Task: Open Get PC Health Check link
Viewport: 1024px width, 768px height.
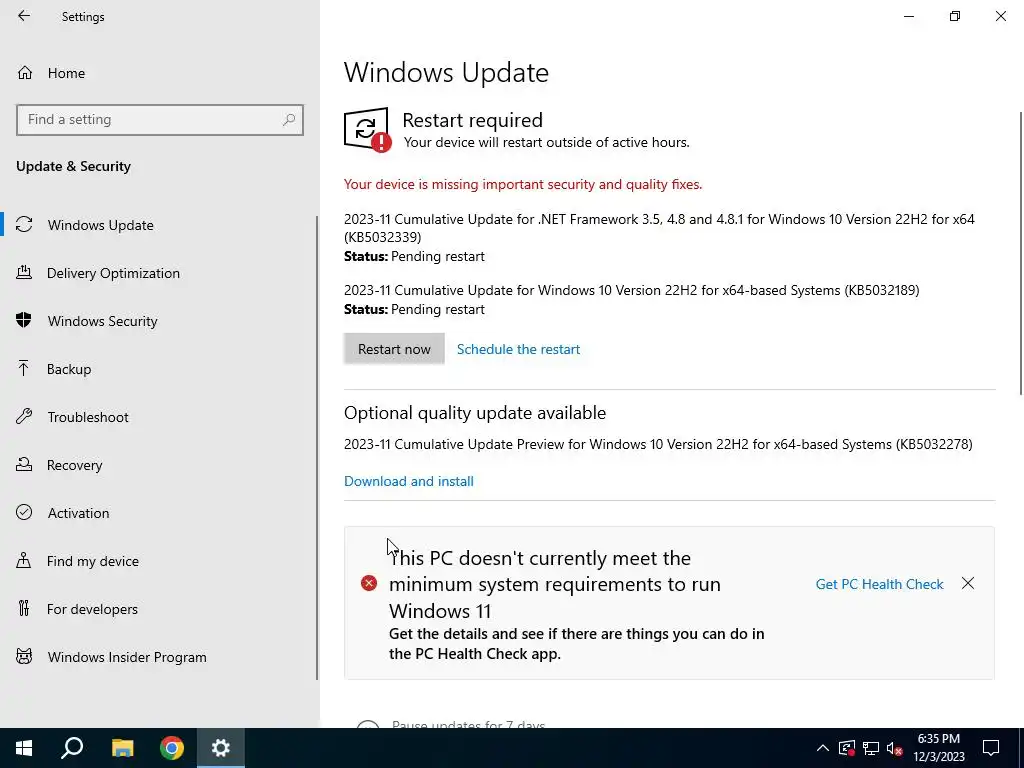Action: (x=879, y=584)
